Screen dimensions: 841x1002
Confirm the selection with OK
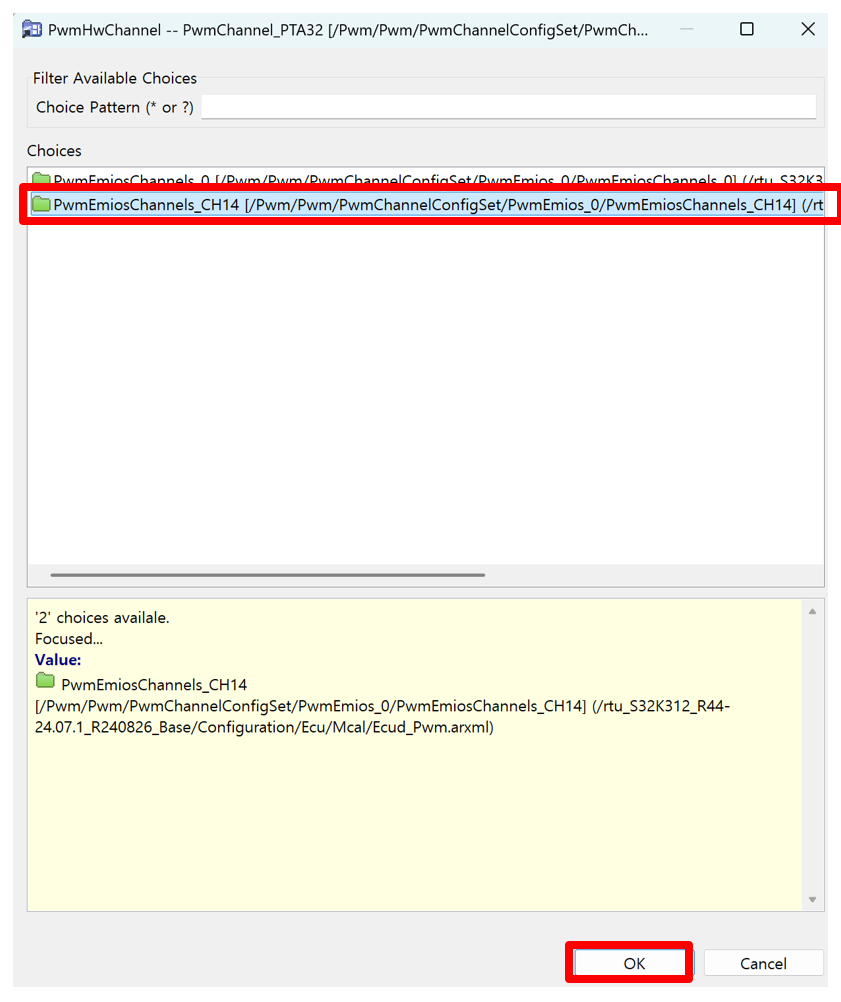[634, 963]
